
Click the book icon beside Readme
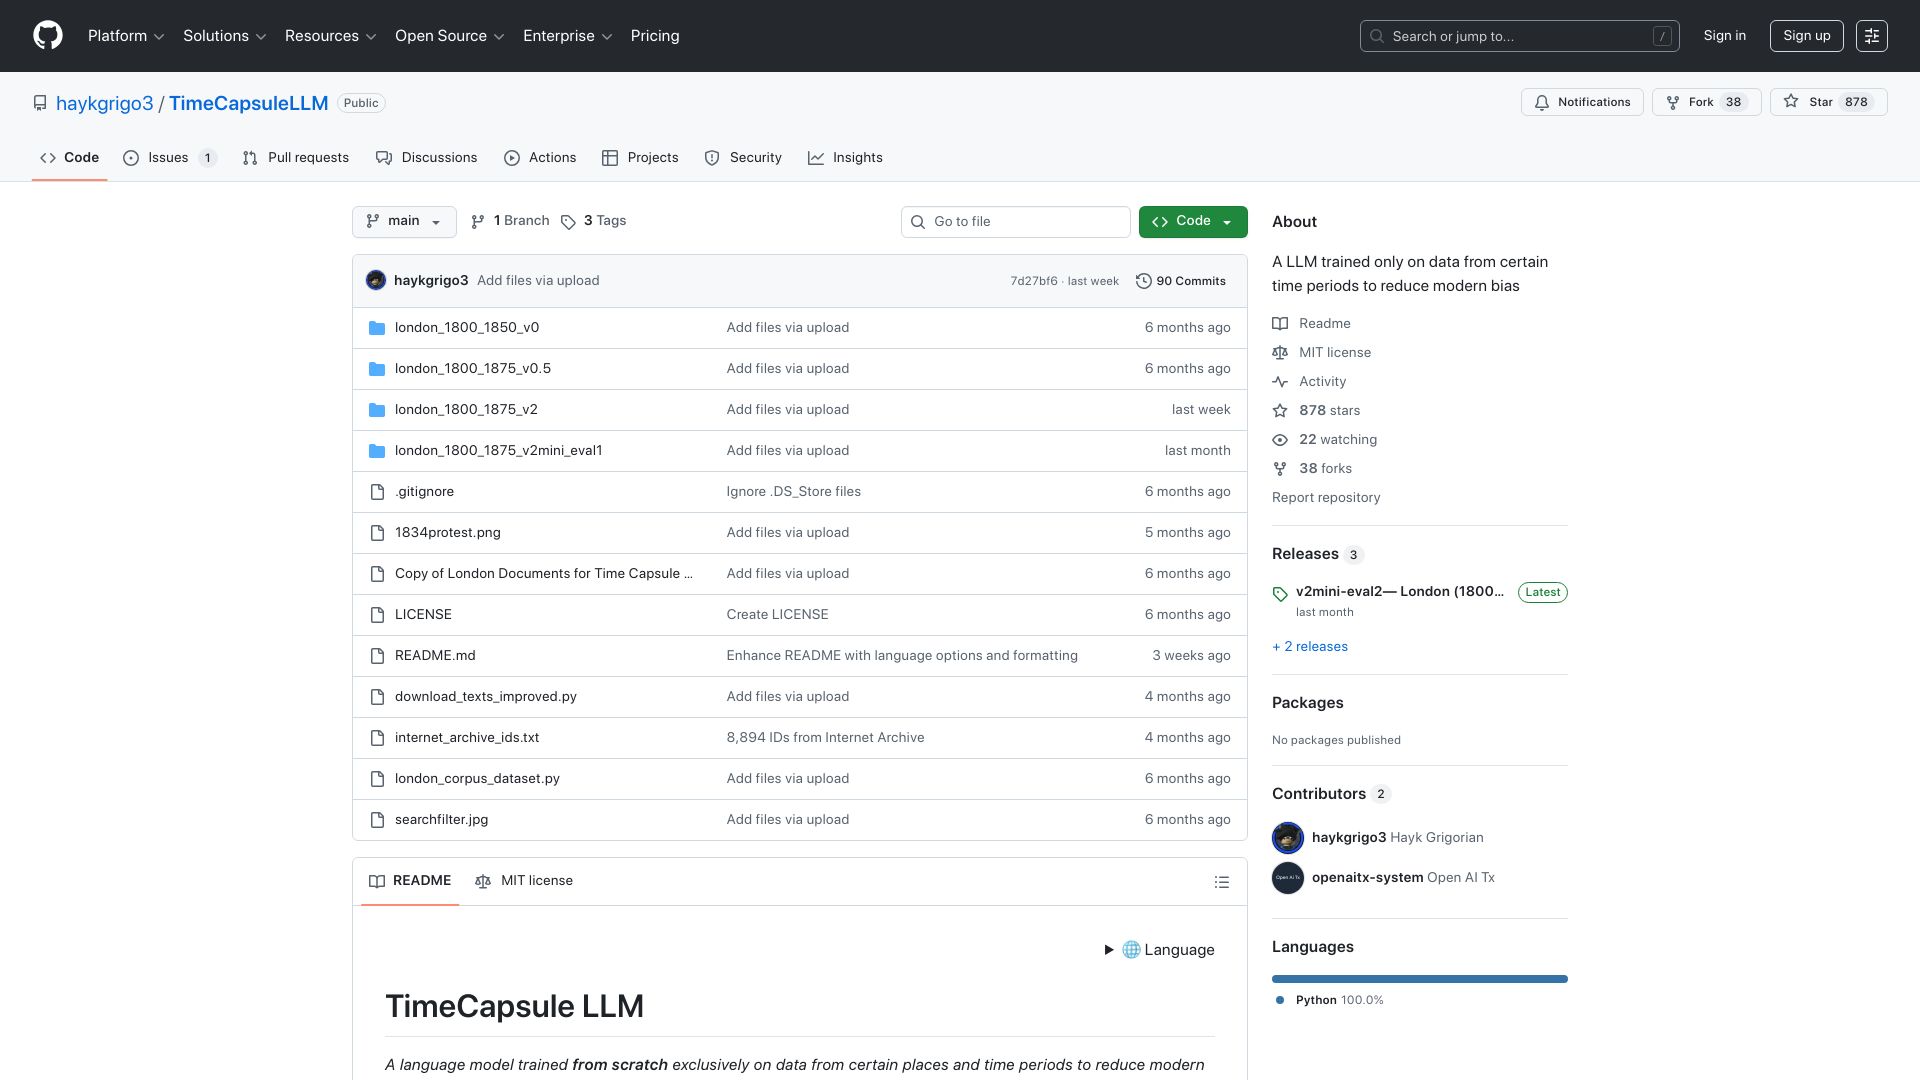pyautogui.click(x=1280, y=324)
